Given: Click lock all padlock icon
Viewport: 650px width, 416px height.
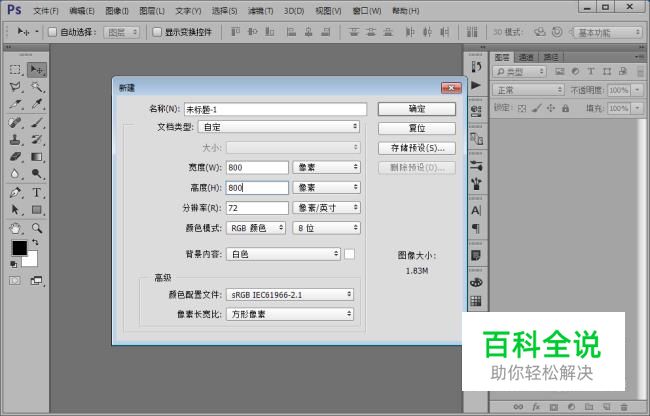Looking at the screenshot, I should (565, 108).
